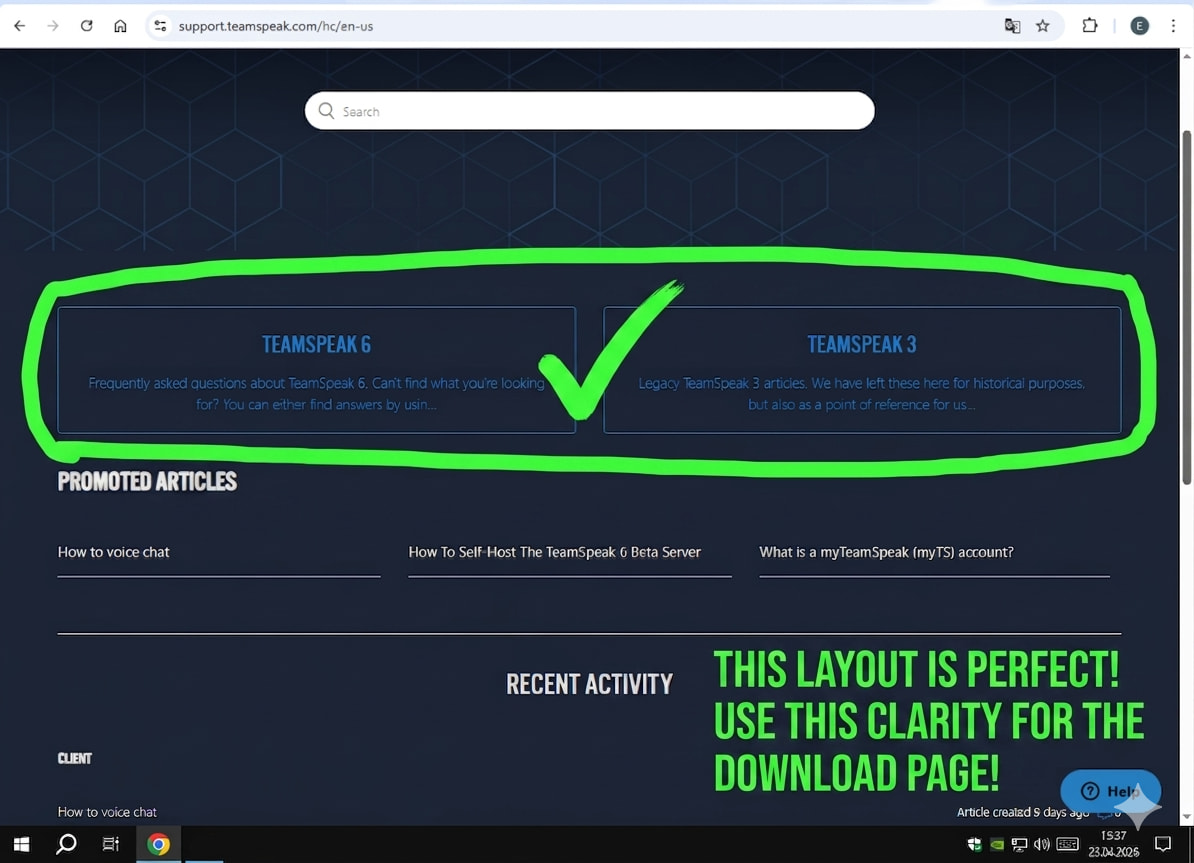
Task: Open What is a myTeamSpeak account article
Action: click(886, 552)
